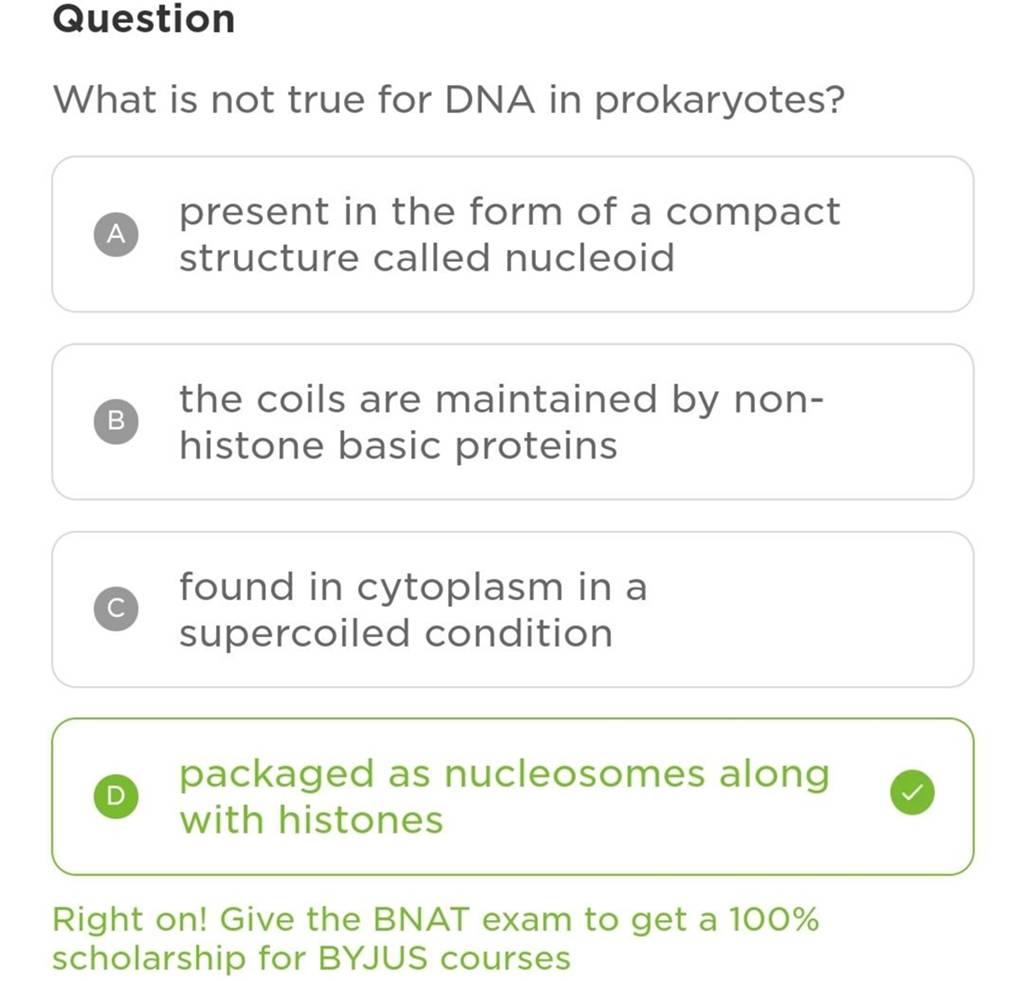Screen dimensions: 1024x981
Task: Select option C about supercoiled cytoplasm DNA
Action: (x=512, y=608)
